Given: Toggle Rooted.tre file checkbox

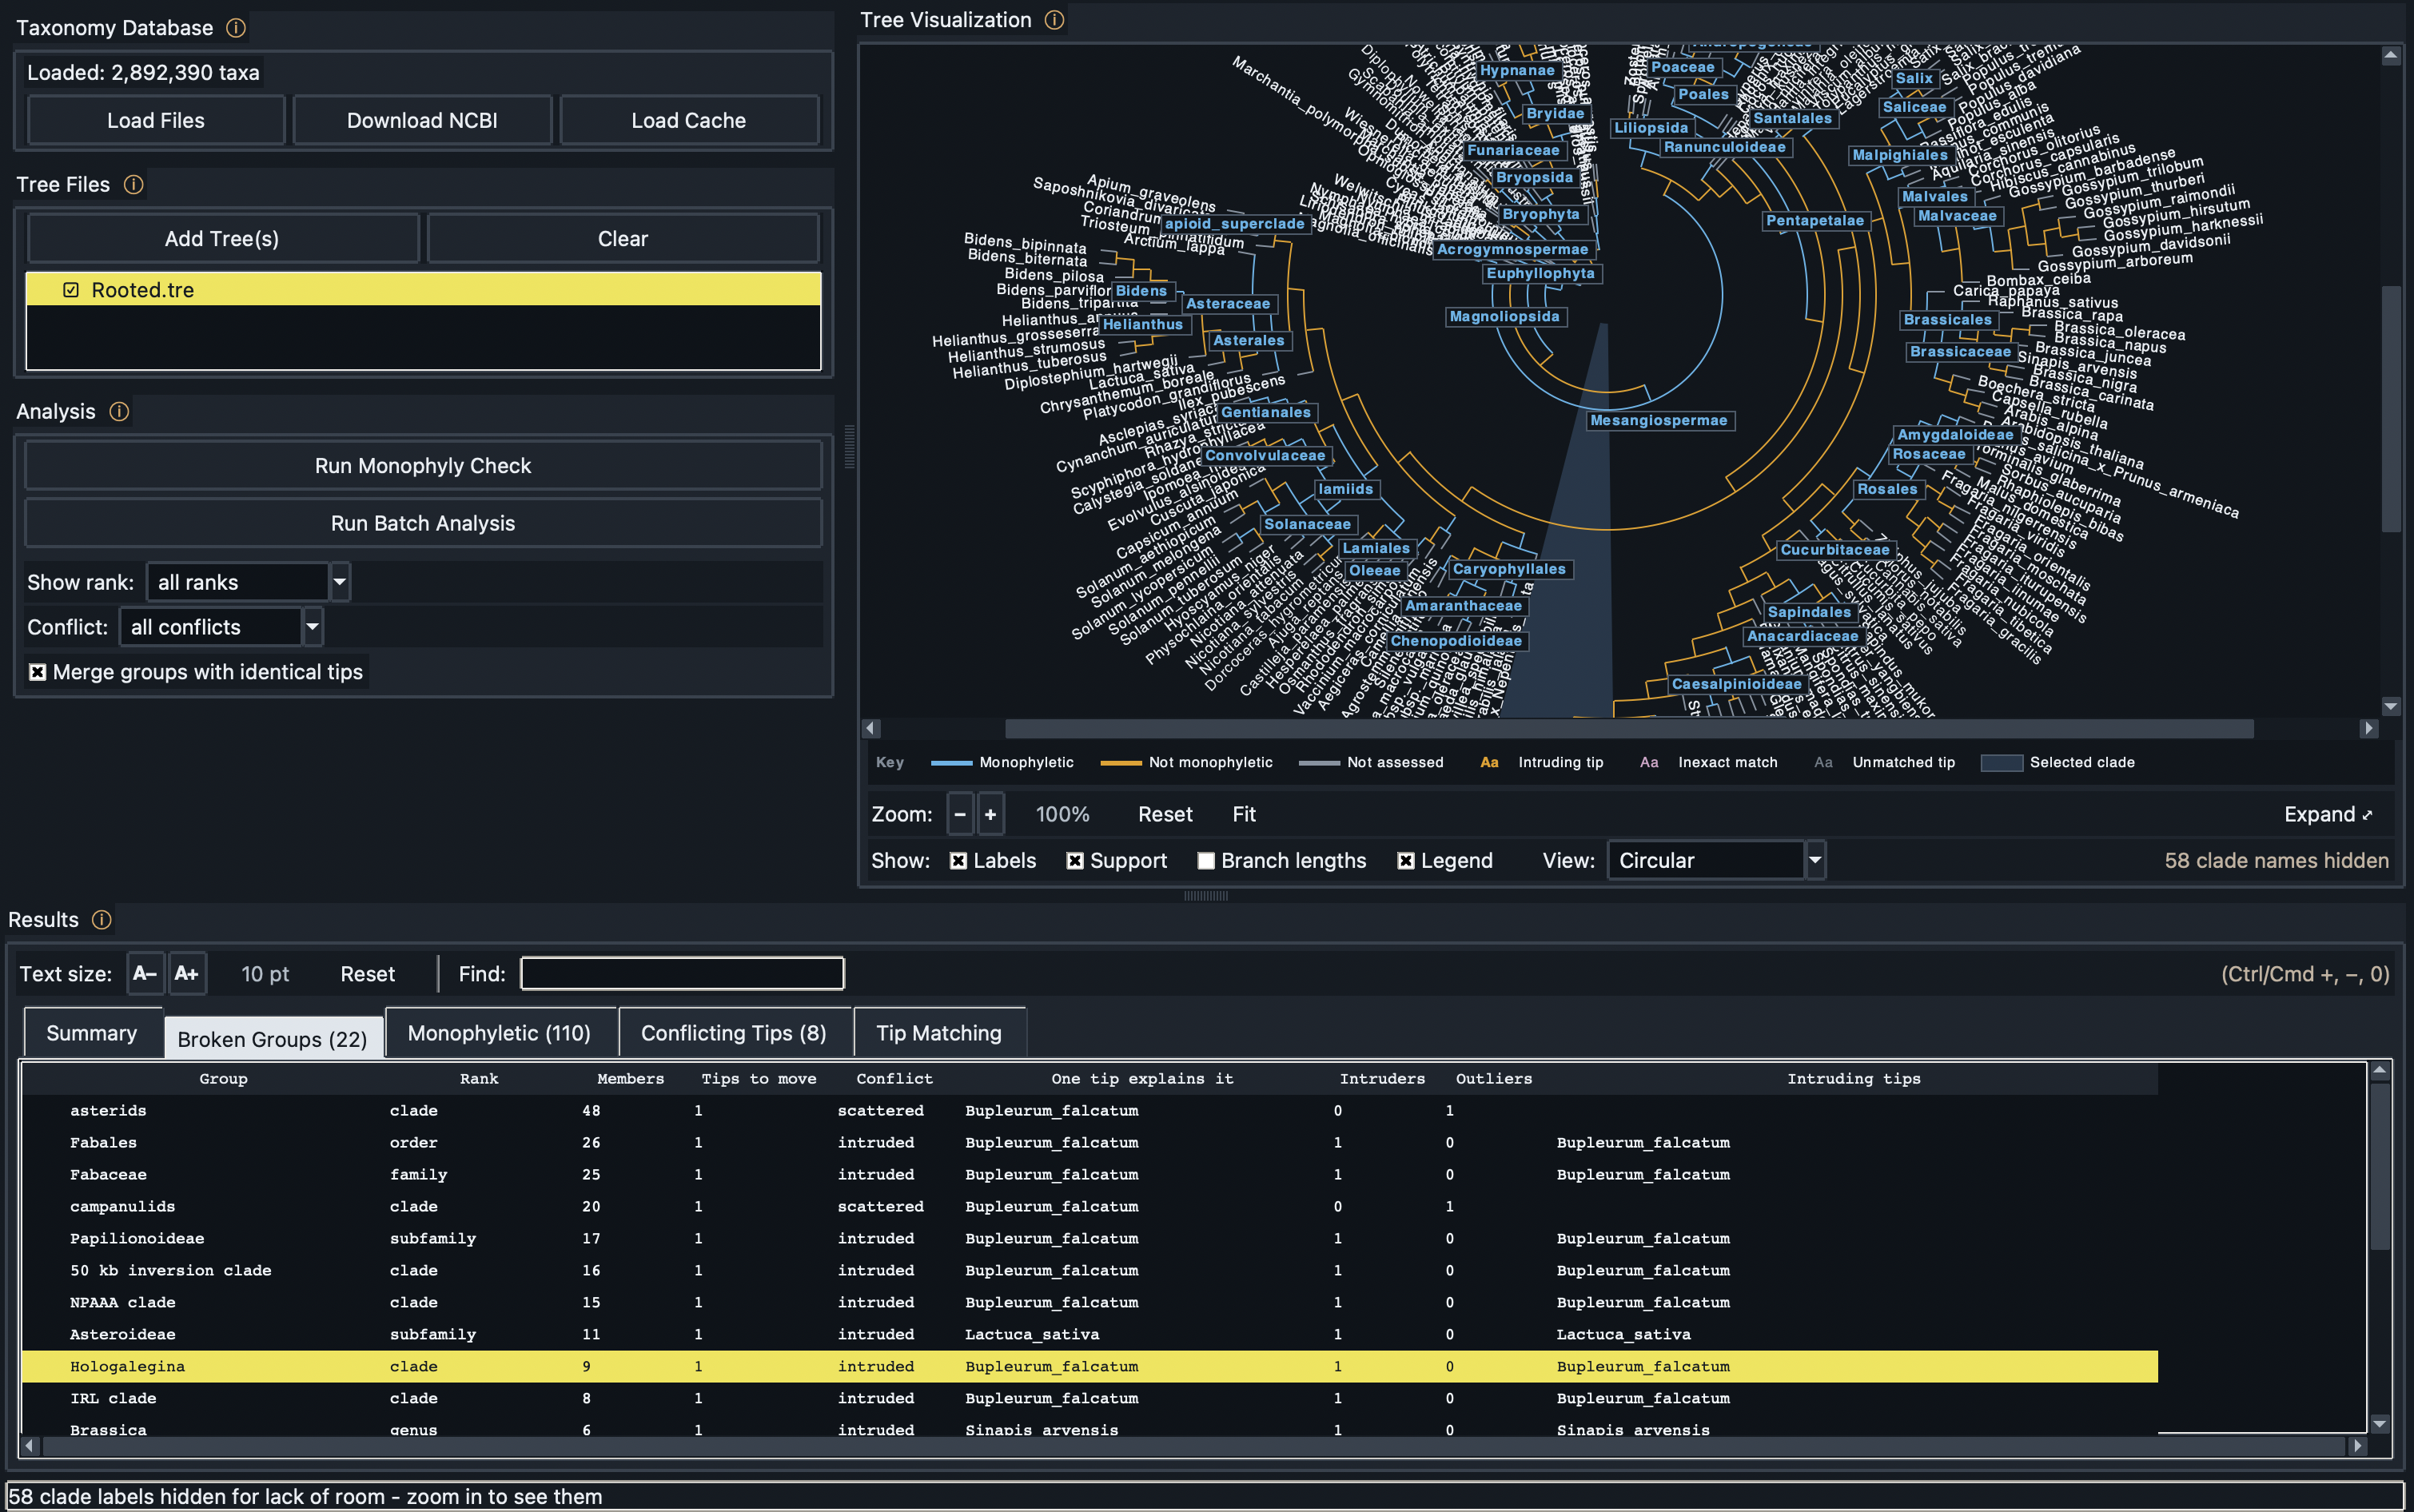Looking at the screenshot, I should (71, 290).
